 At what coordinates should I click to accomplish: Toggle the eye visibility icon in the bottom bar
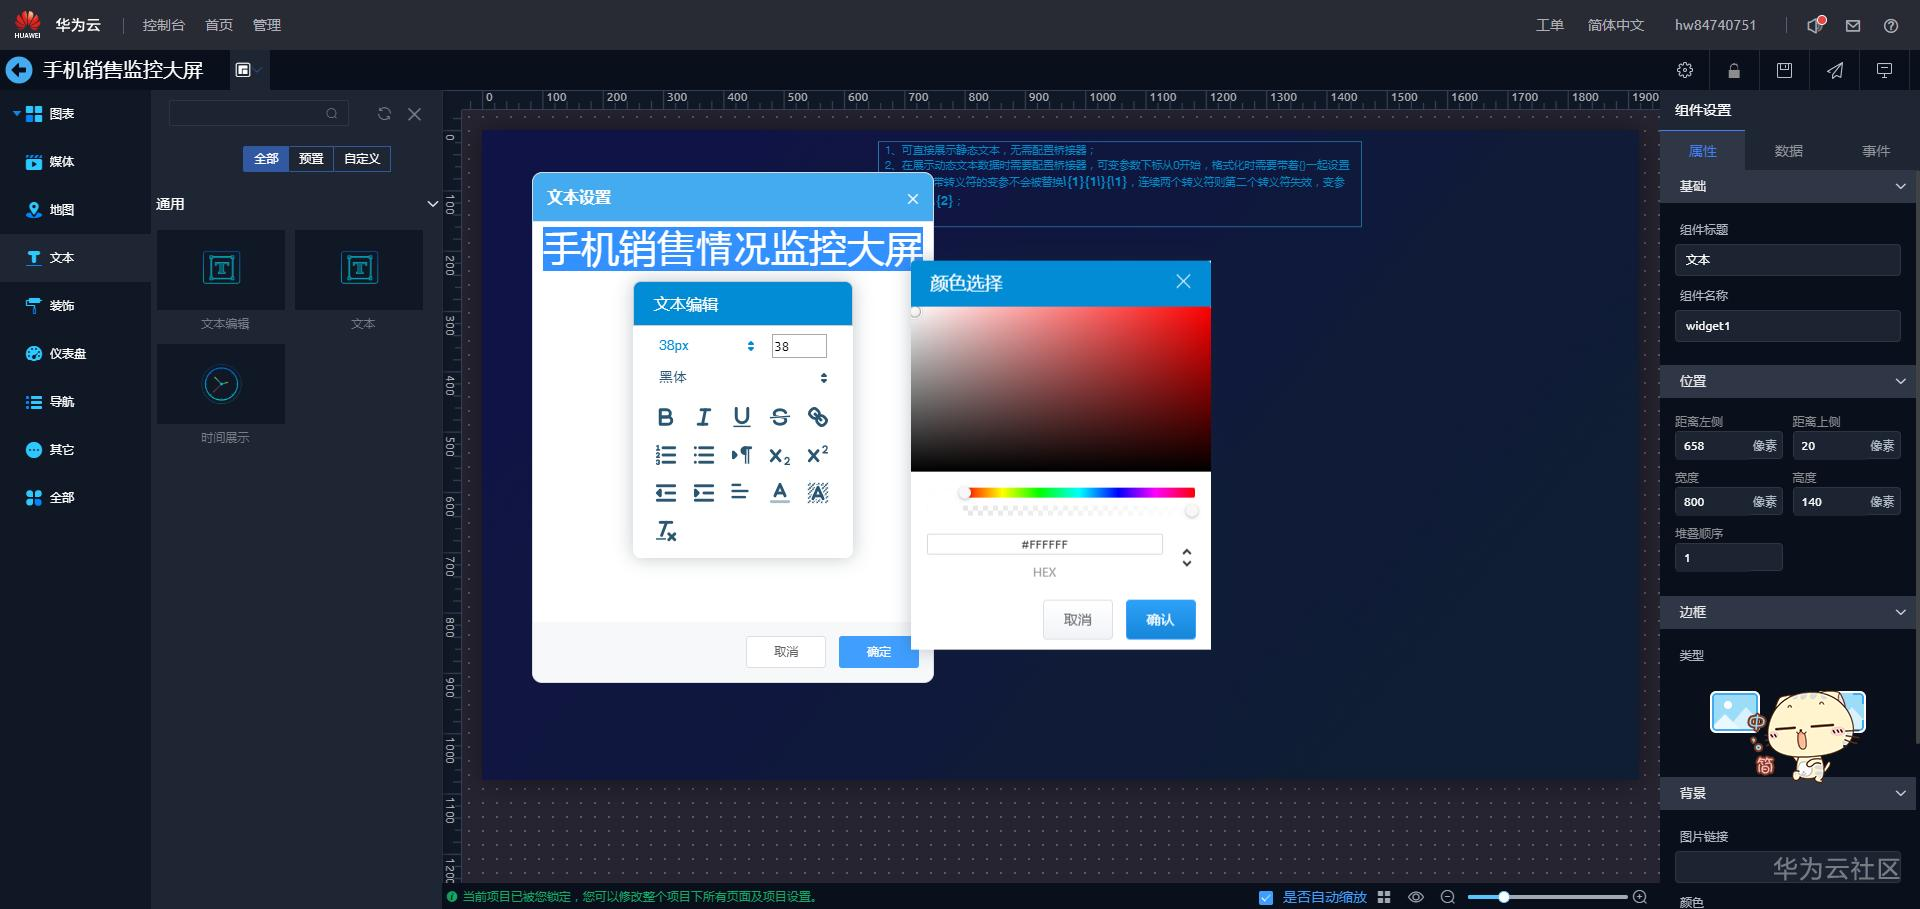[1416, 897]
